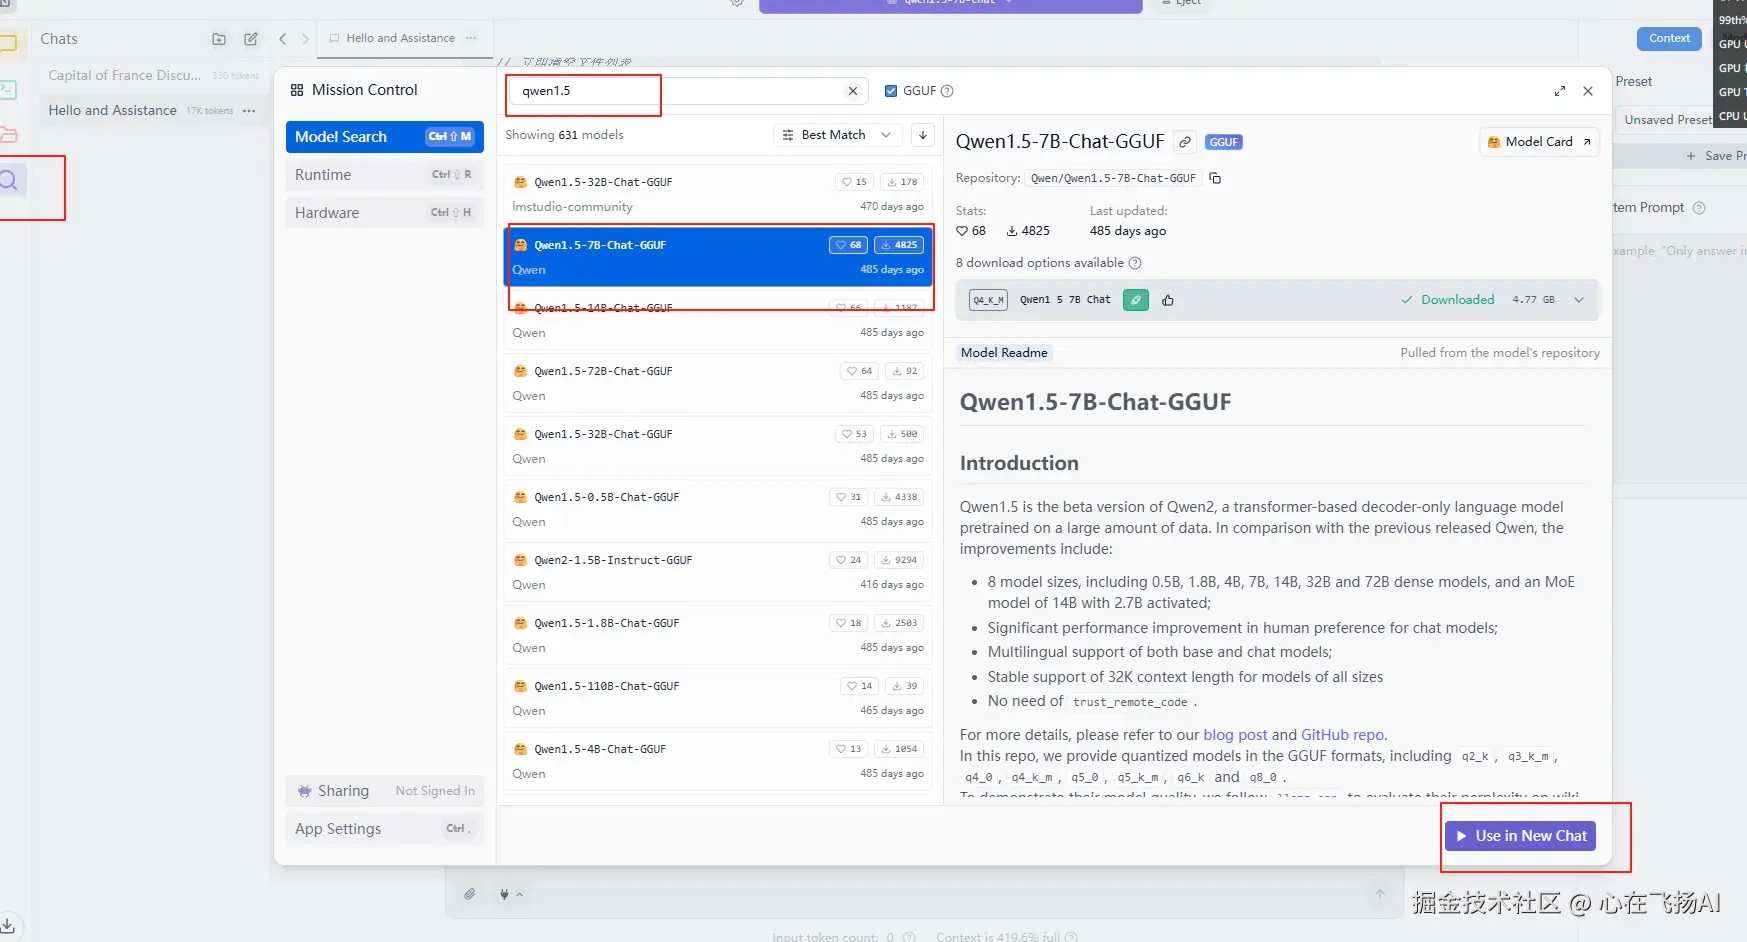
Task: Click the thumbs up icon on Q4_K_M row
Action: 1168,300
